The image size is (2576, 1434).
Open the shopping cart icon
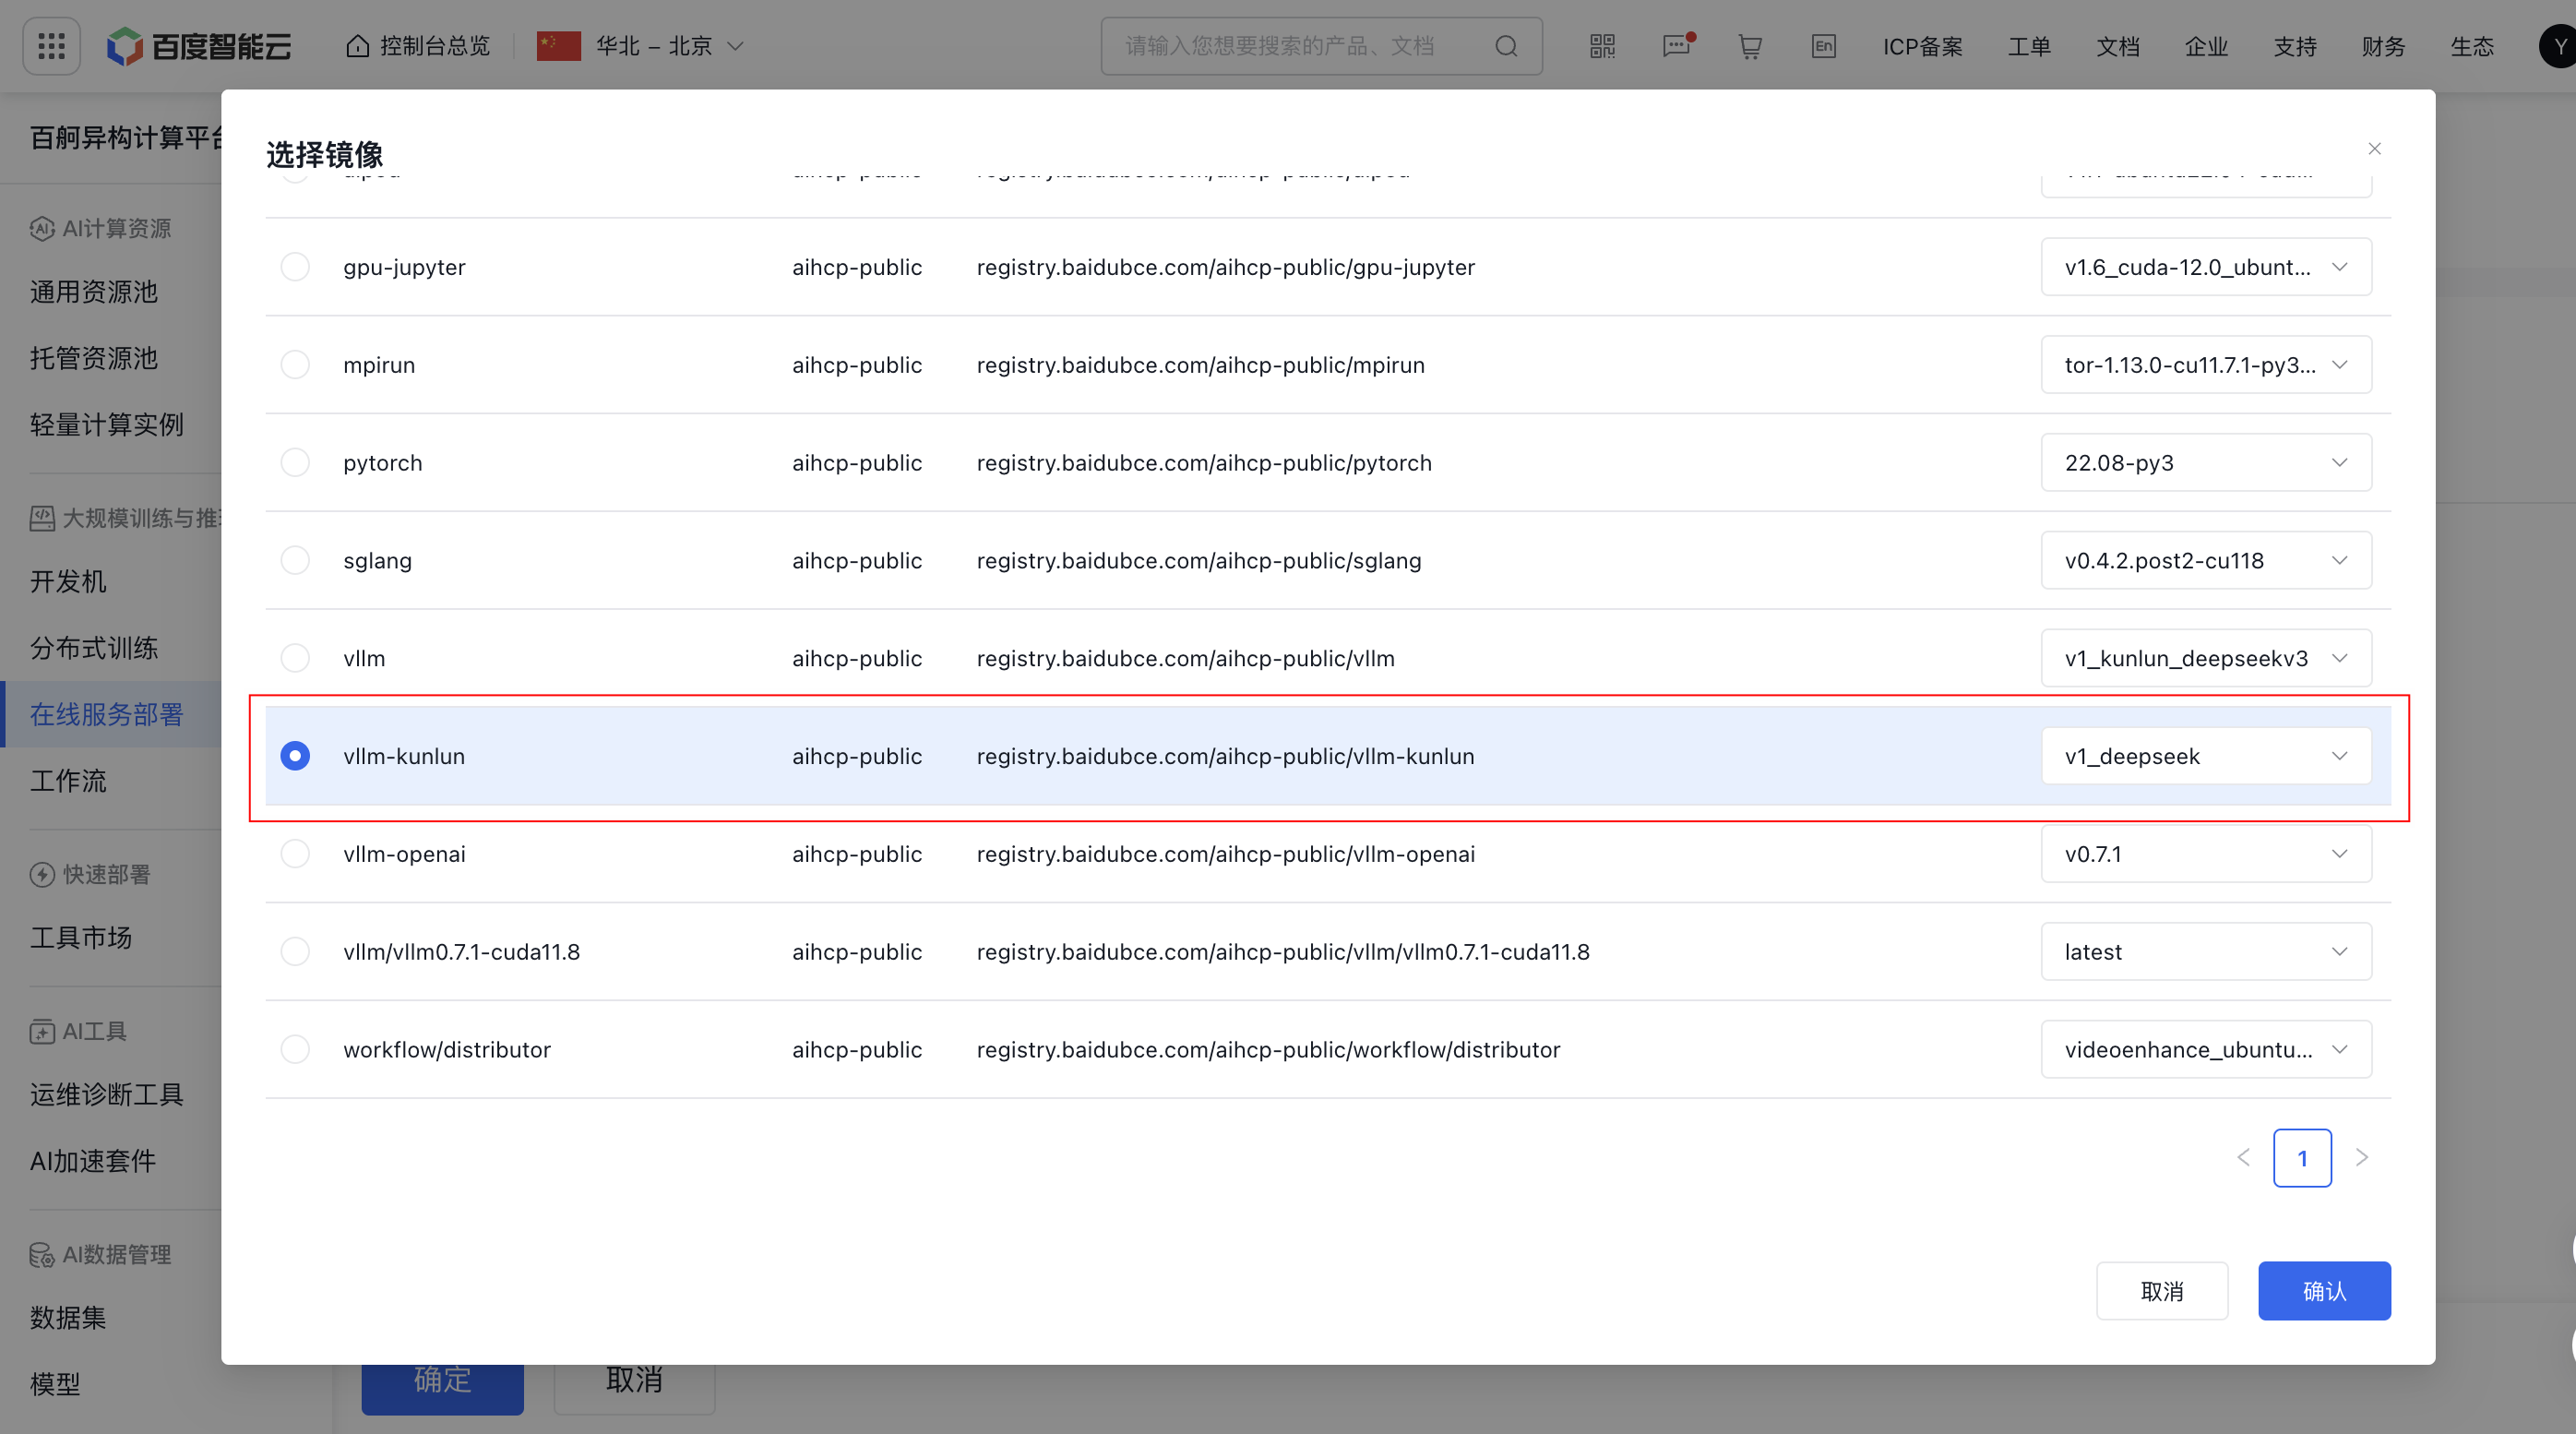(x=1750, y=46)
